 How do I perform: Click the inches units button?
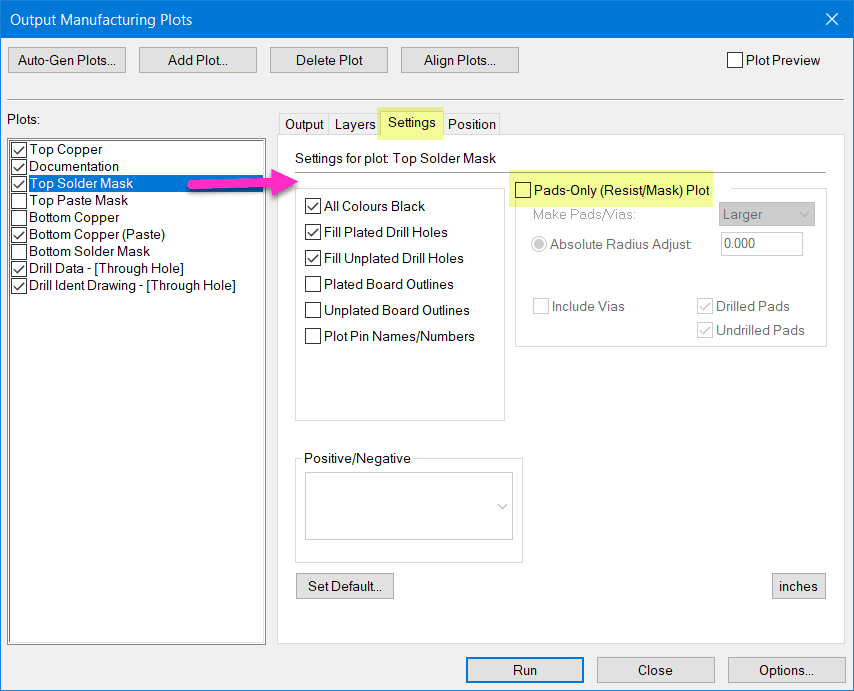[x=798, y=586]
